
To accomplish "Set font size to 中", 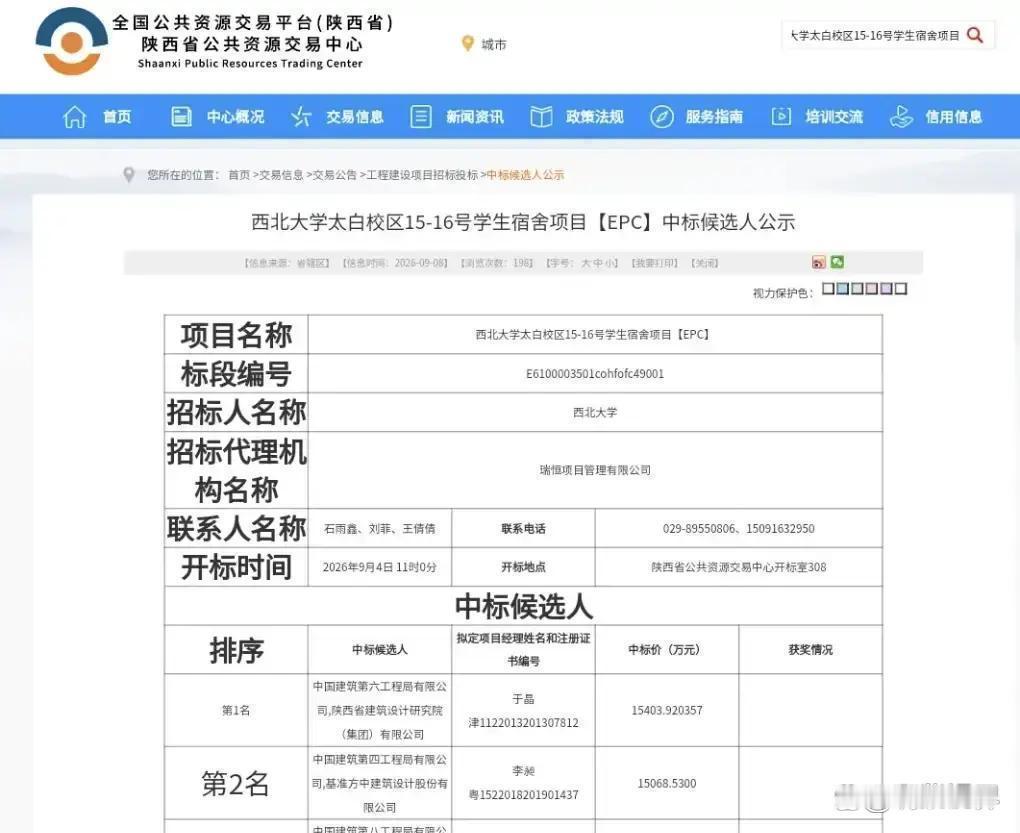I will pyautogui.click(x=598, y=263).
